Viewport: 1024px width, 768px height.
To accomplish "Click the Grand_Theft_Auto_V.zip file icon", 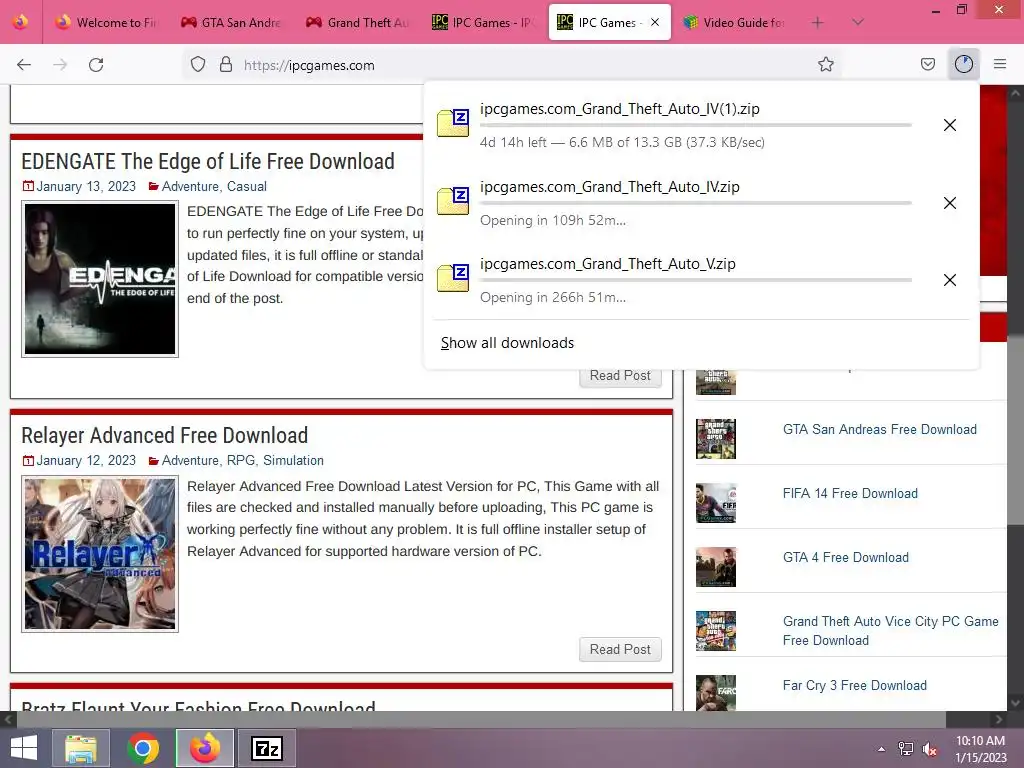I will (453, 278).
